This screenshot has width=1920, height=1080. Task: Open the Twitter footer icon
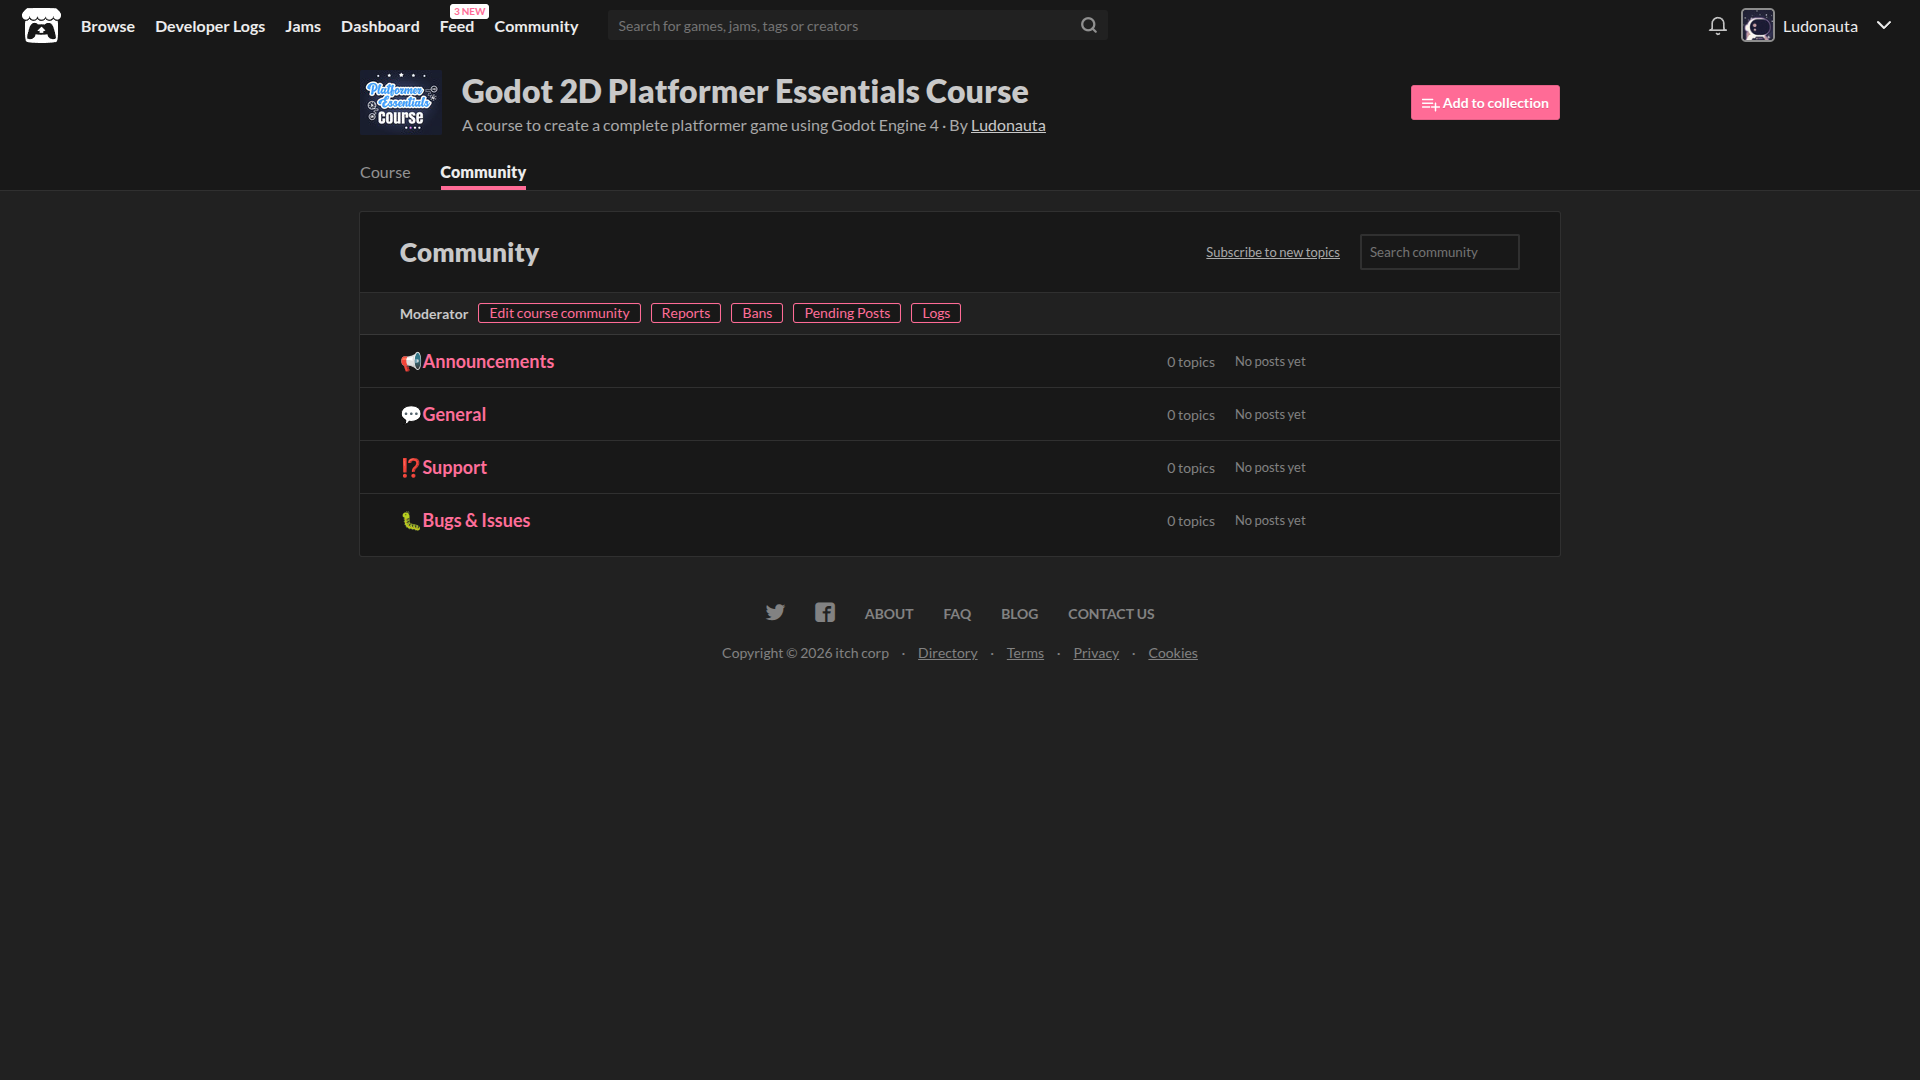775,613
